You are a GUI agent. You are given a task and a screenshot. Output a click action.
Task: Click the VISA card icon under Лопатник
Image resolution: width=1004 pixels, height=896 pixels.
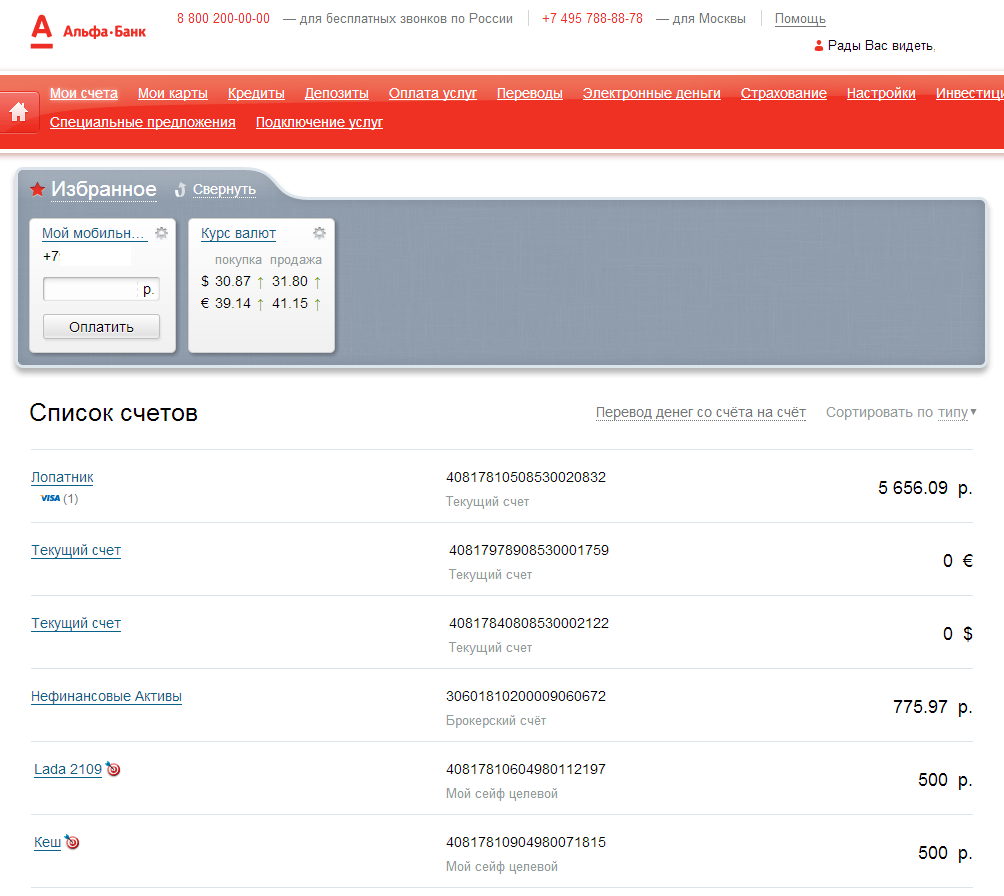(50, 498)
